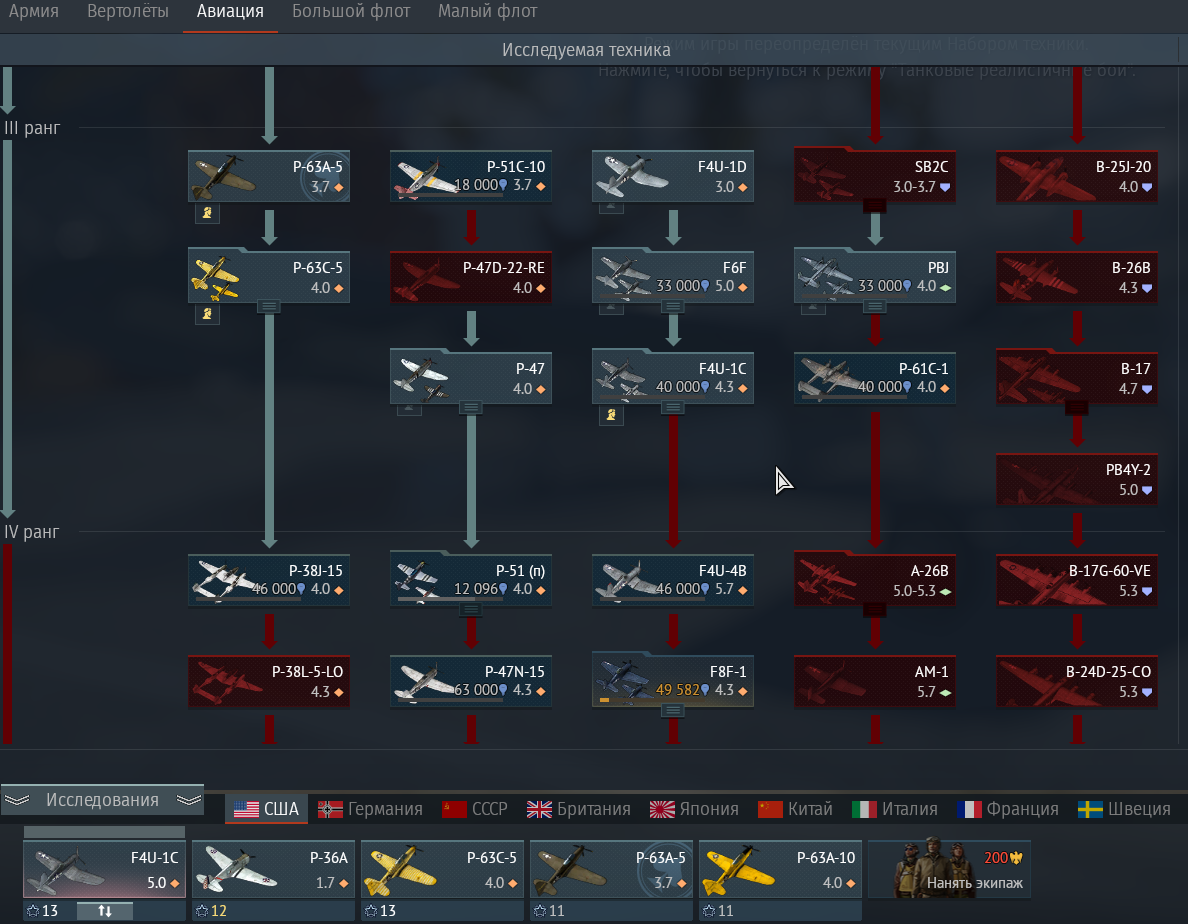The height and width of the screenshot is (924, 1188).
Task: Select the F6F aircraft group card
Action: tap(673, 277)
